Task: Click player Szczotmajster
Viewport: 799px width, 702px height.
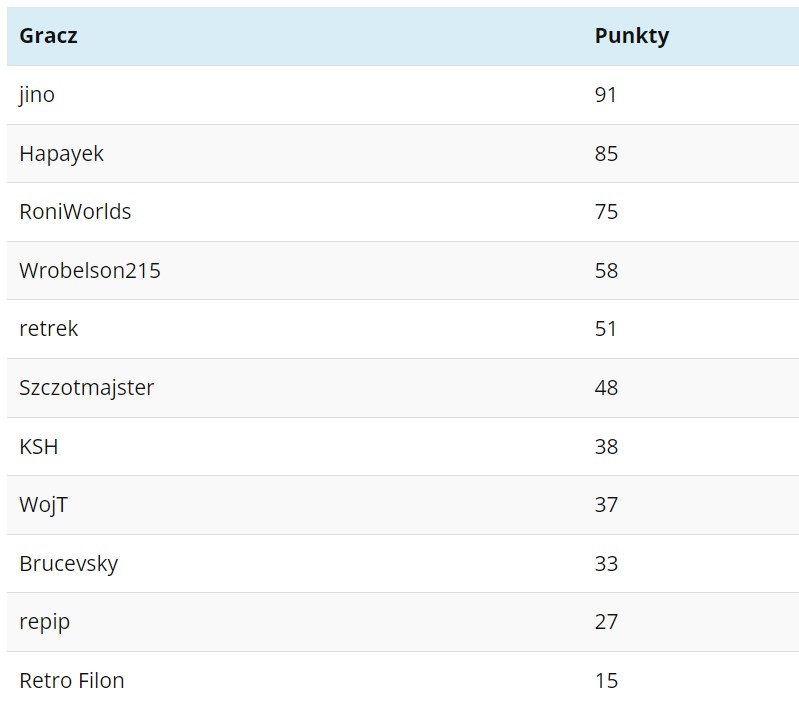Action: (86, 388)
